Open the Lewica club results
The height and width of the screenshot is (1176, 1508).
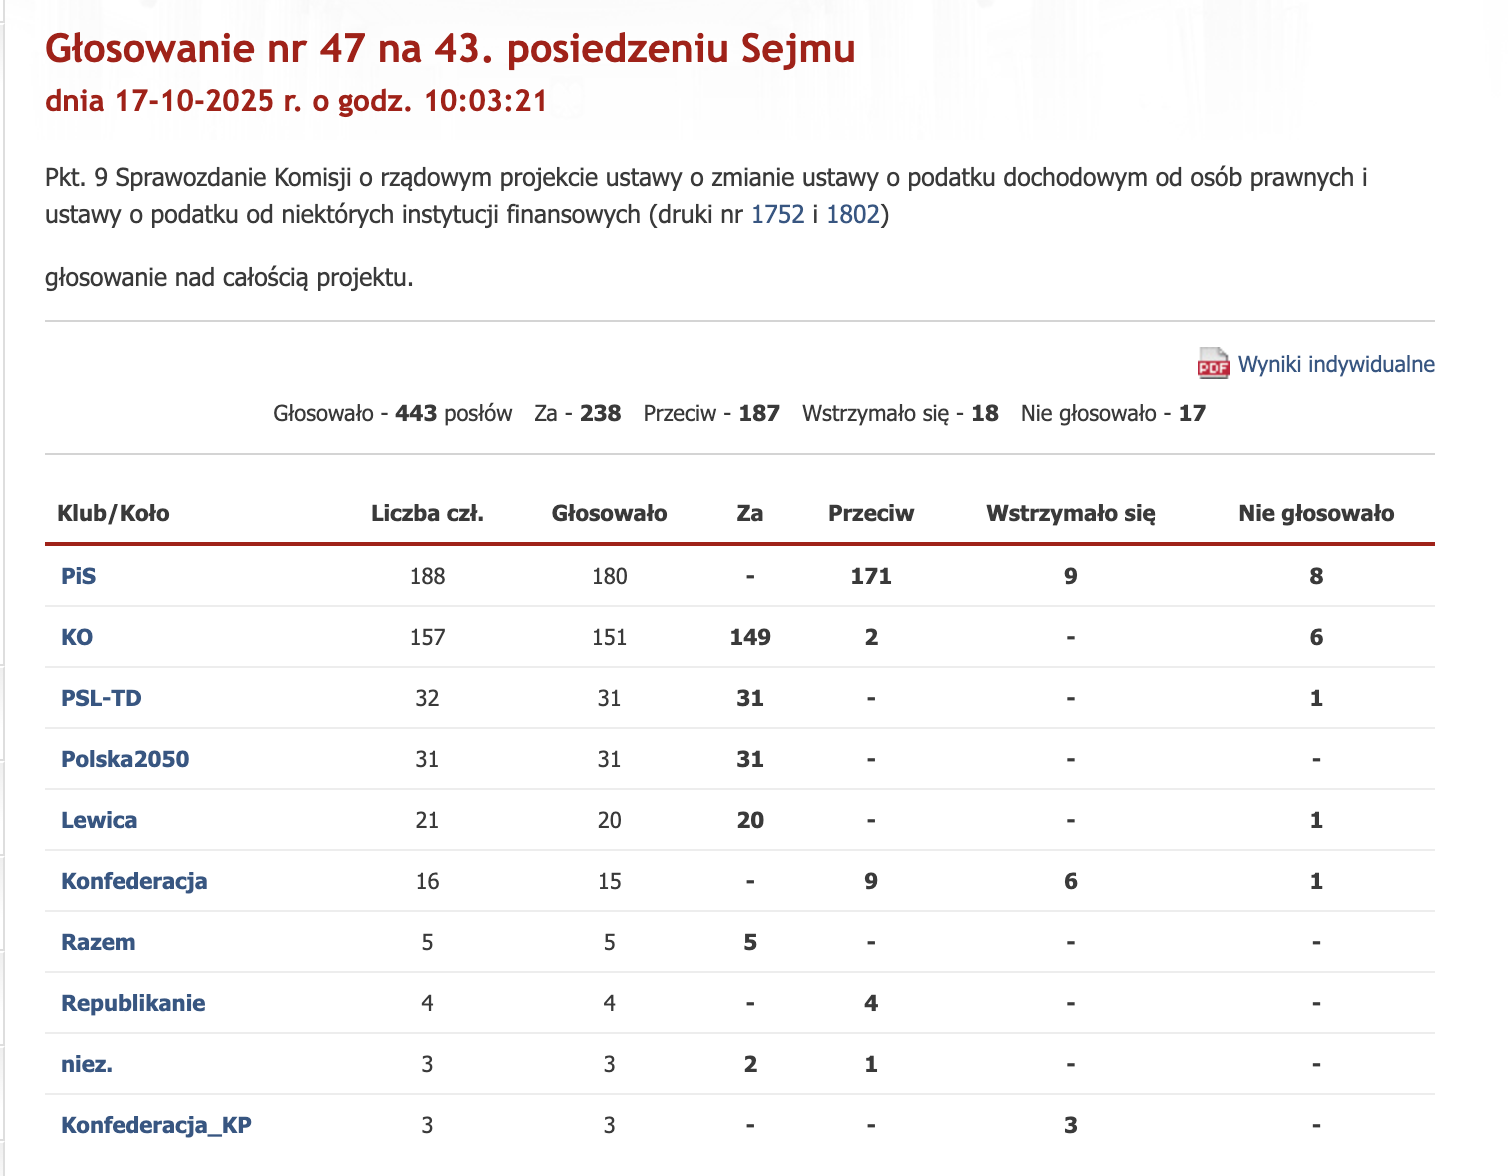coord(99,820)
